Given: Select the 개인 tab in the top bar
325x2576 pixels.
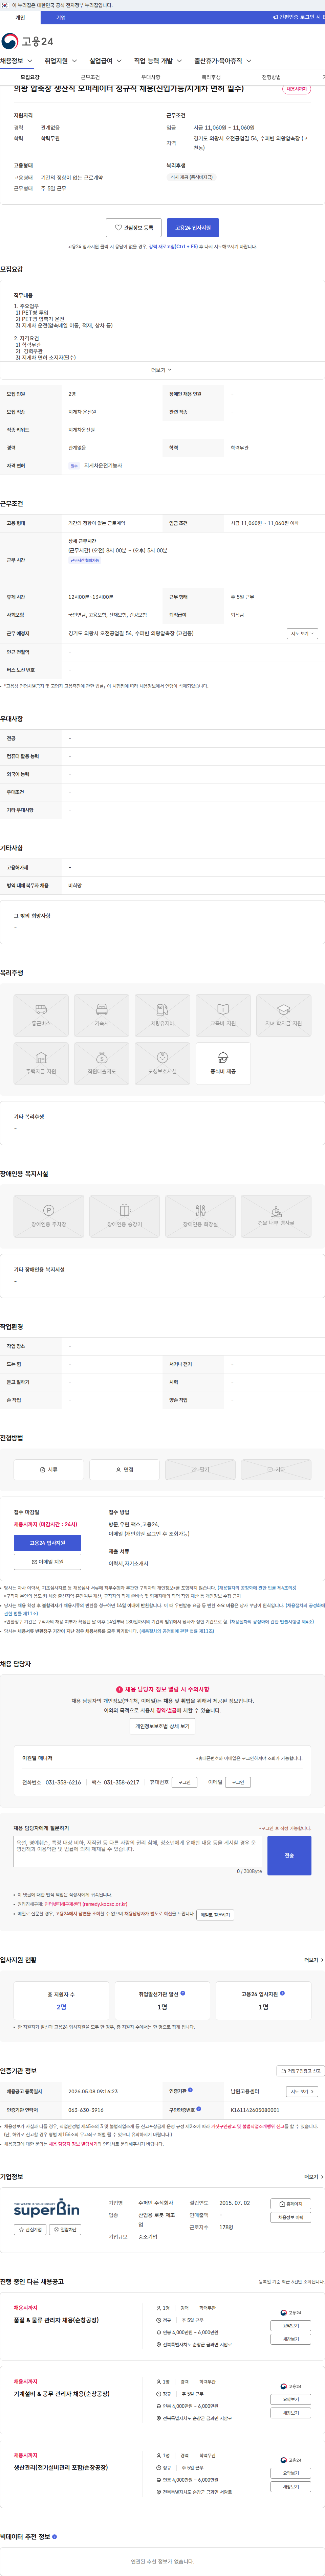Looking at the screenshot, I should click(20, 17).
